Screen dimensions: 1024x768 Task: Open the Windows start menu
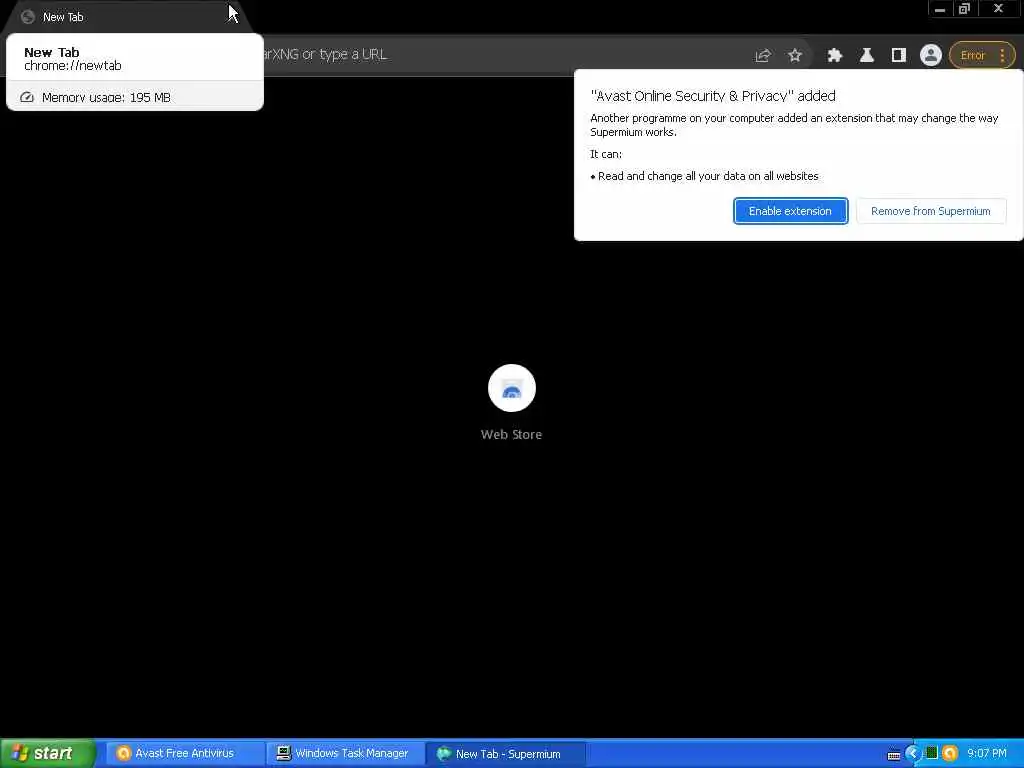[x=47, y=753]
